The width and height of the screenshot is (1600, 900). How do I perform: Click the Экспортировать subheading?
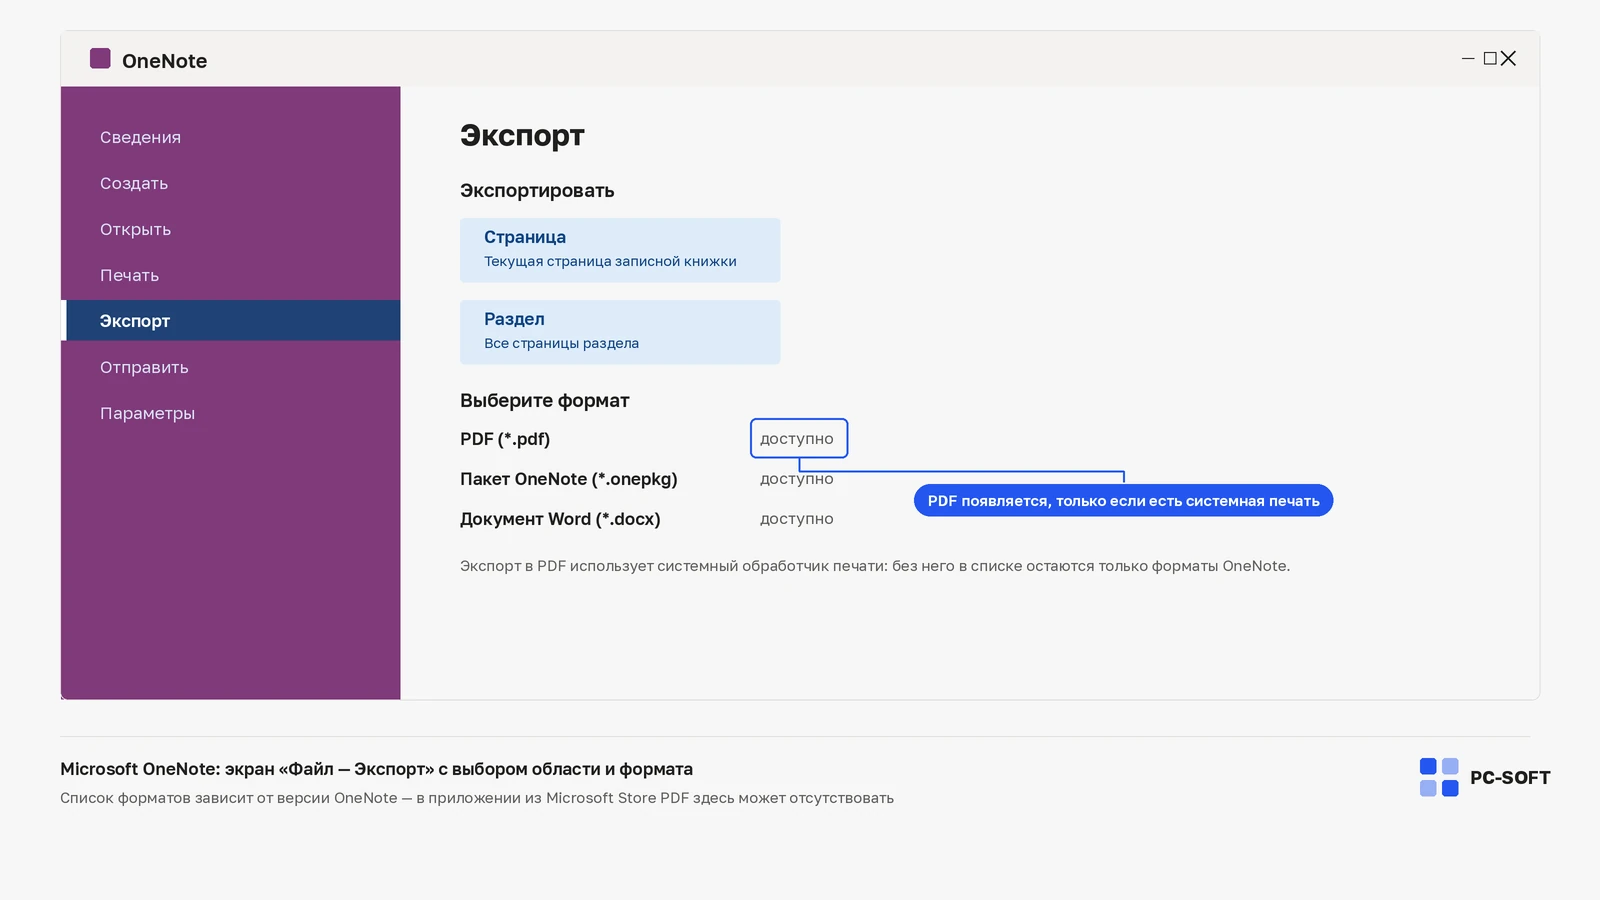[537, 191]
